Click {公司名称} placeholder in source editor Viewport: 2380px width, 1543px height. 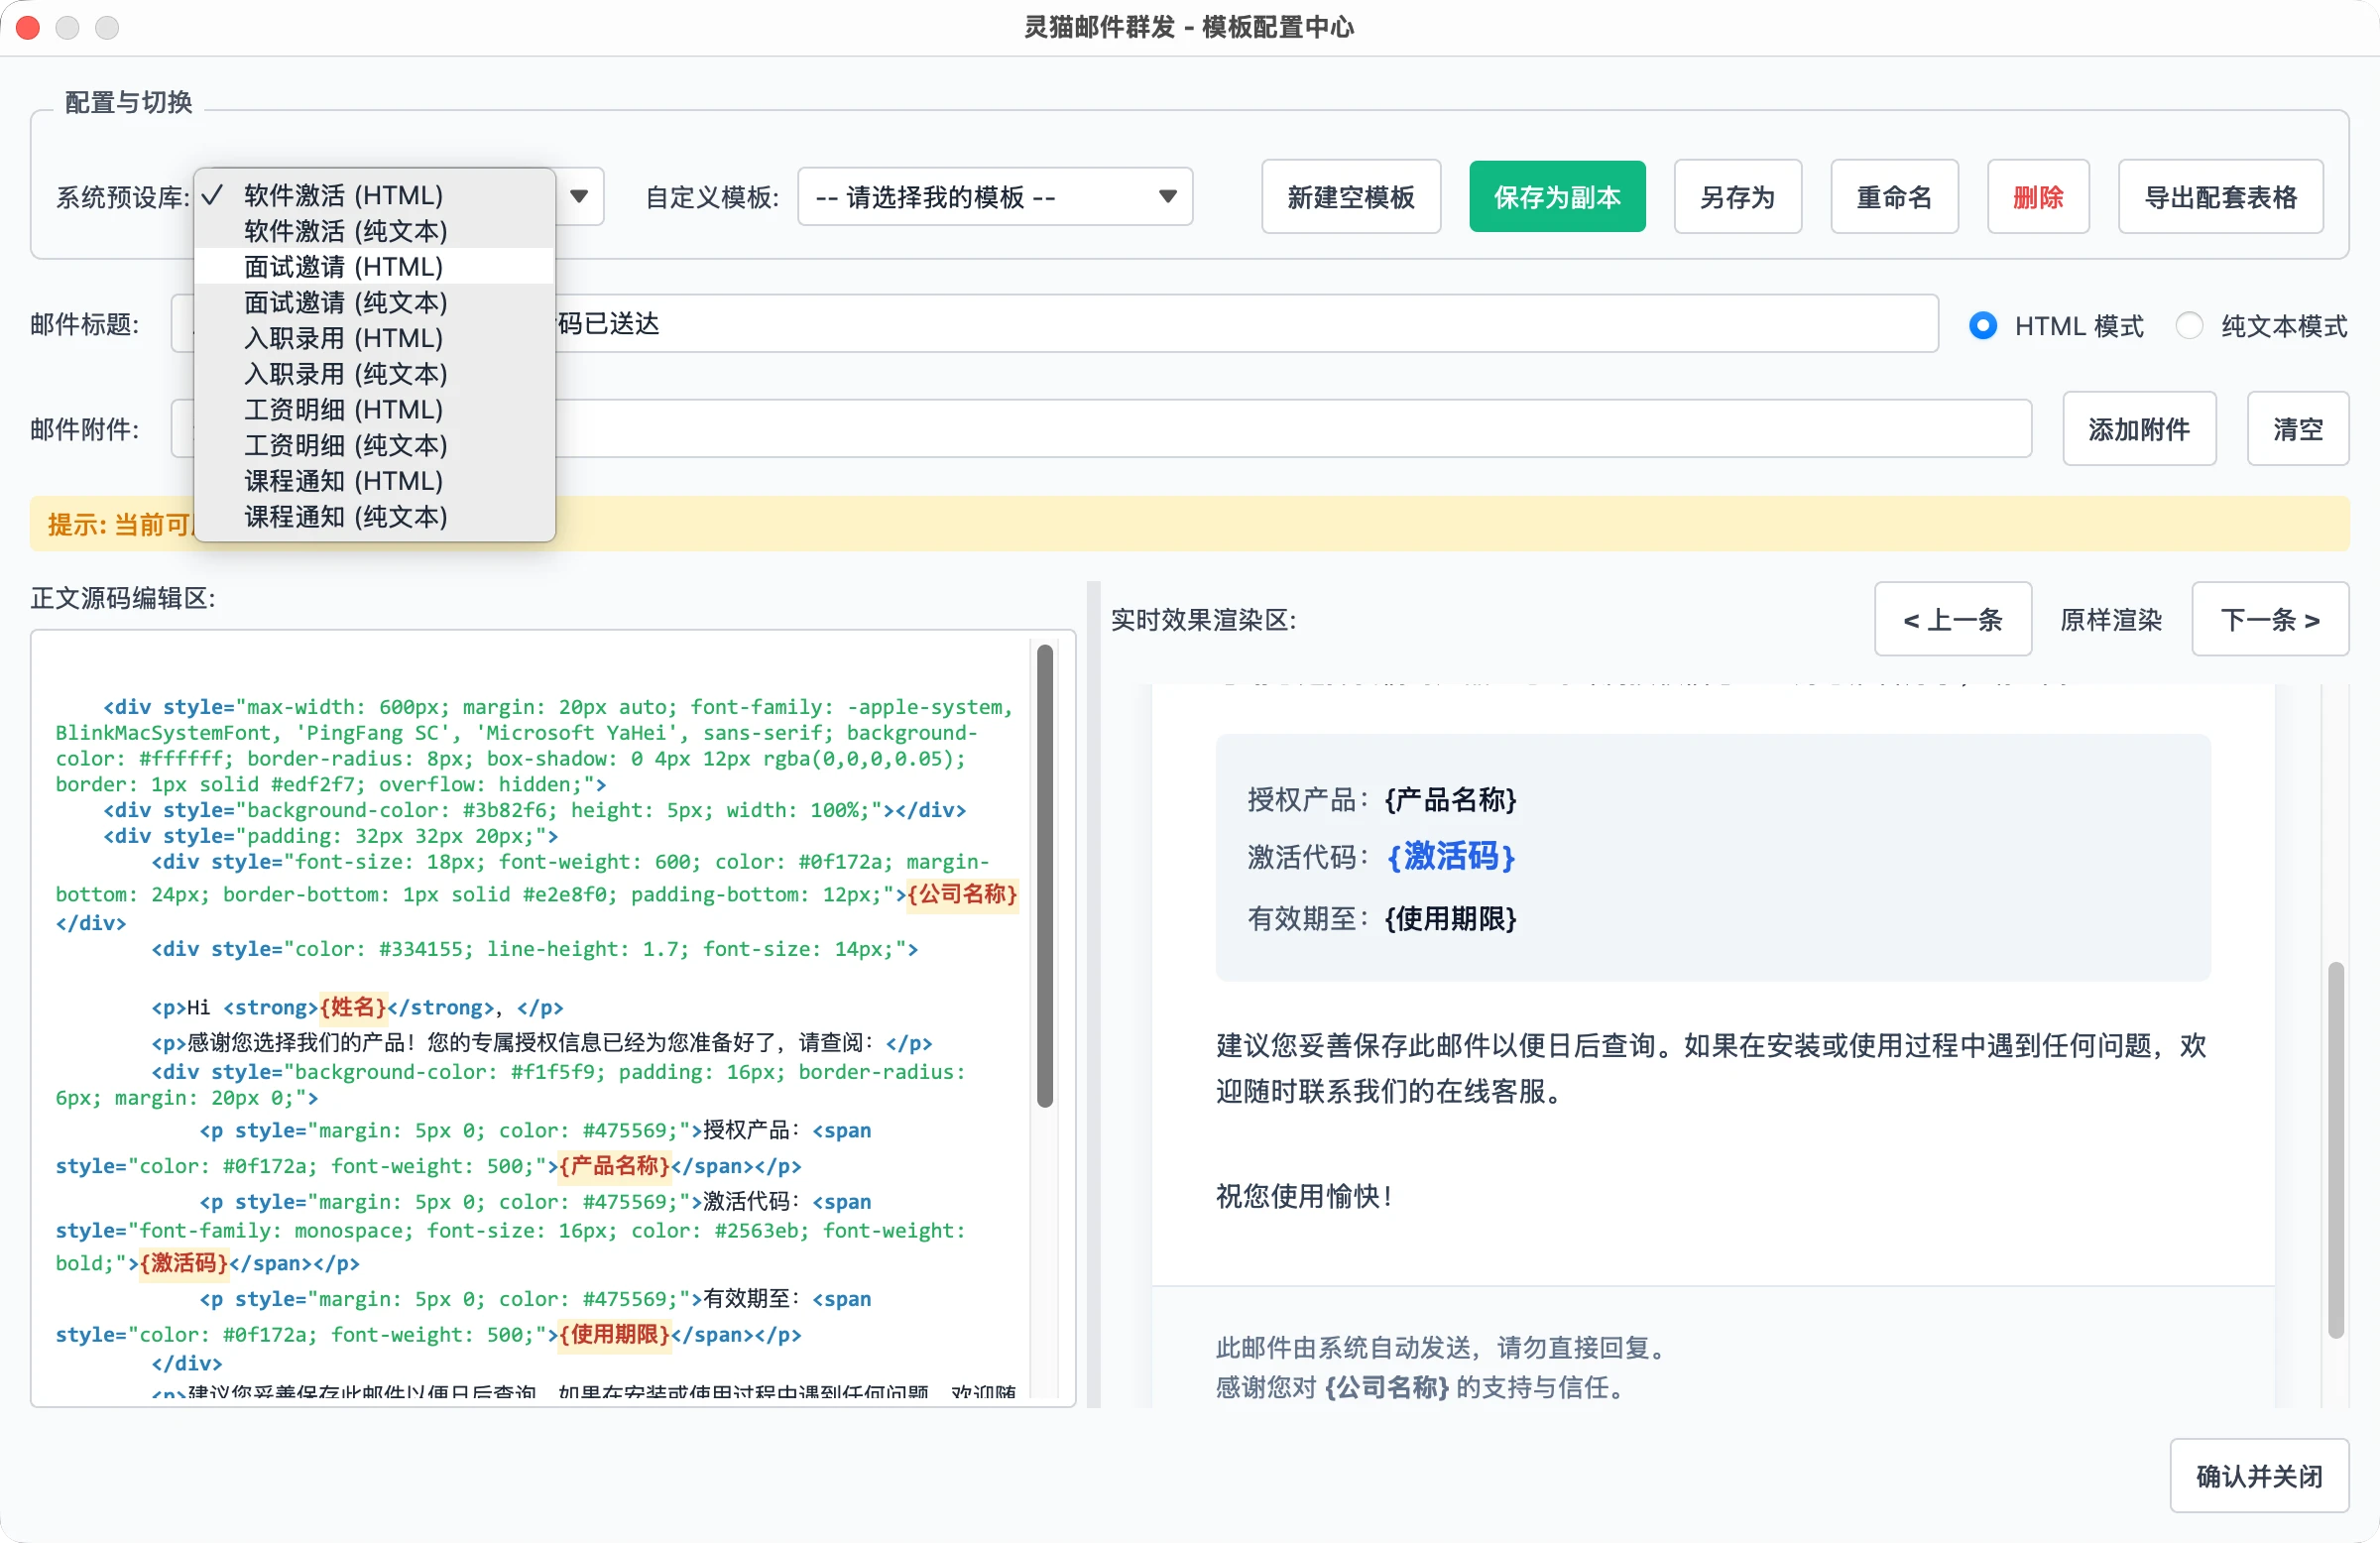click(x=962, y=893)
